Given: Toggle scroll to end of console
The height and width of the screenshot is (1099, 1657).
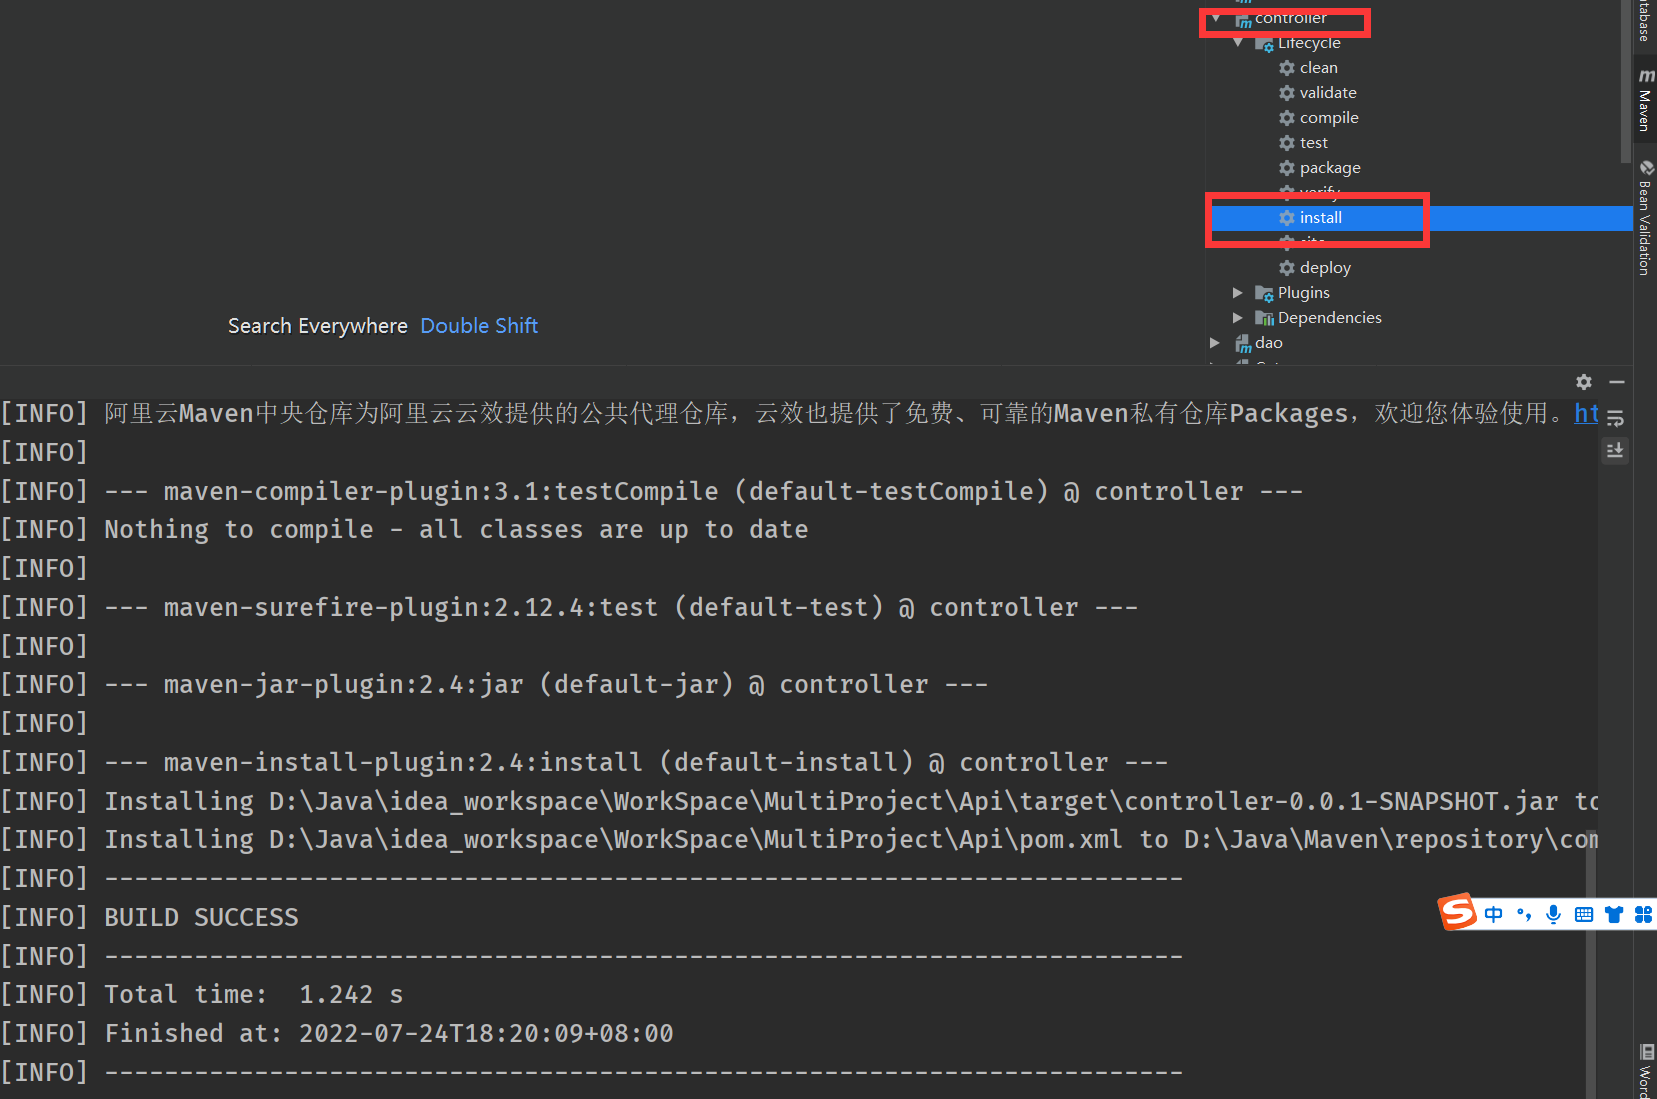Looking at the screenshot, I should pos(1615,451).
